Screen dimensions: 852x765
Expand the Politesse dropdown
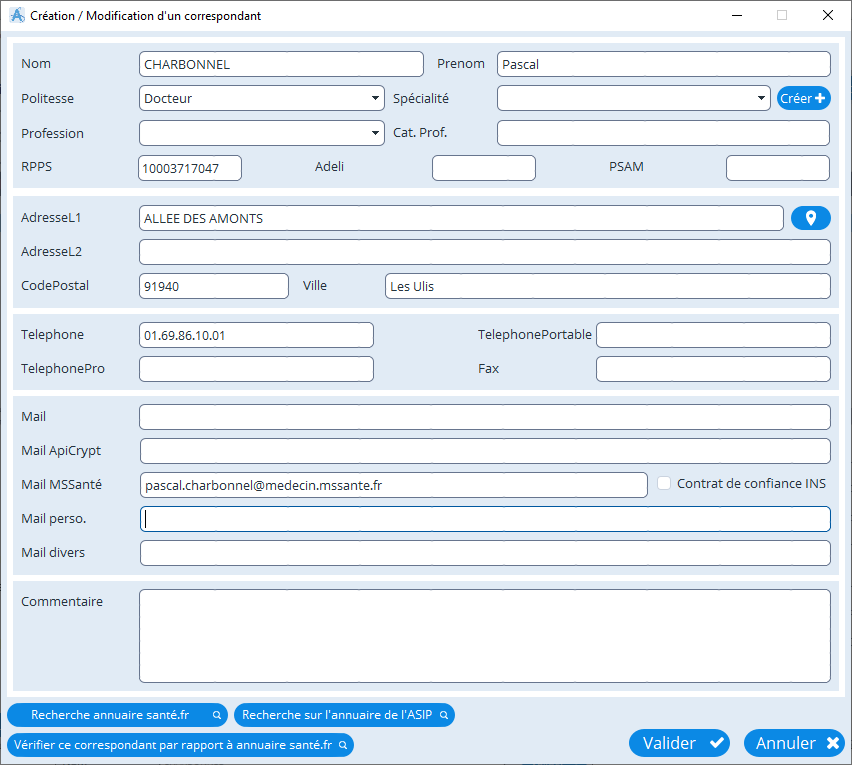point(375,99)
